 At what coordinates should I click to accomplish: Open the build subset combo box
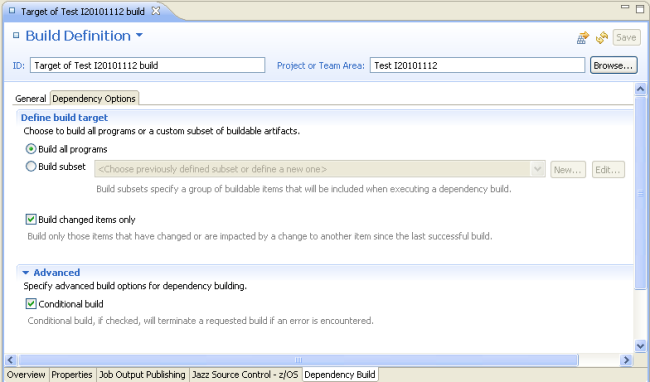(320, 169)
